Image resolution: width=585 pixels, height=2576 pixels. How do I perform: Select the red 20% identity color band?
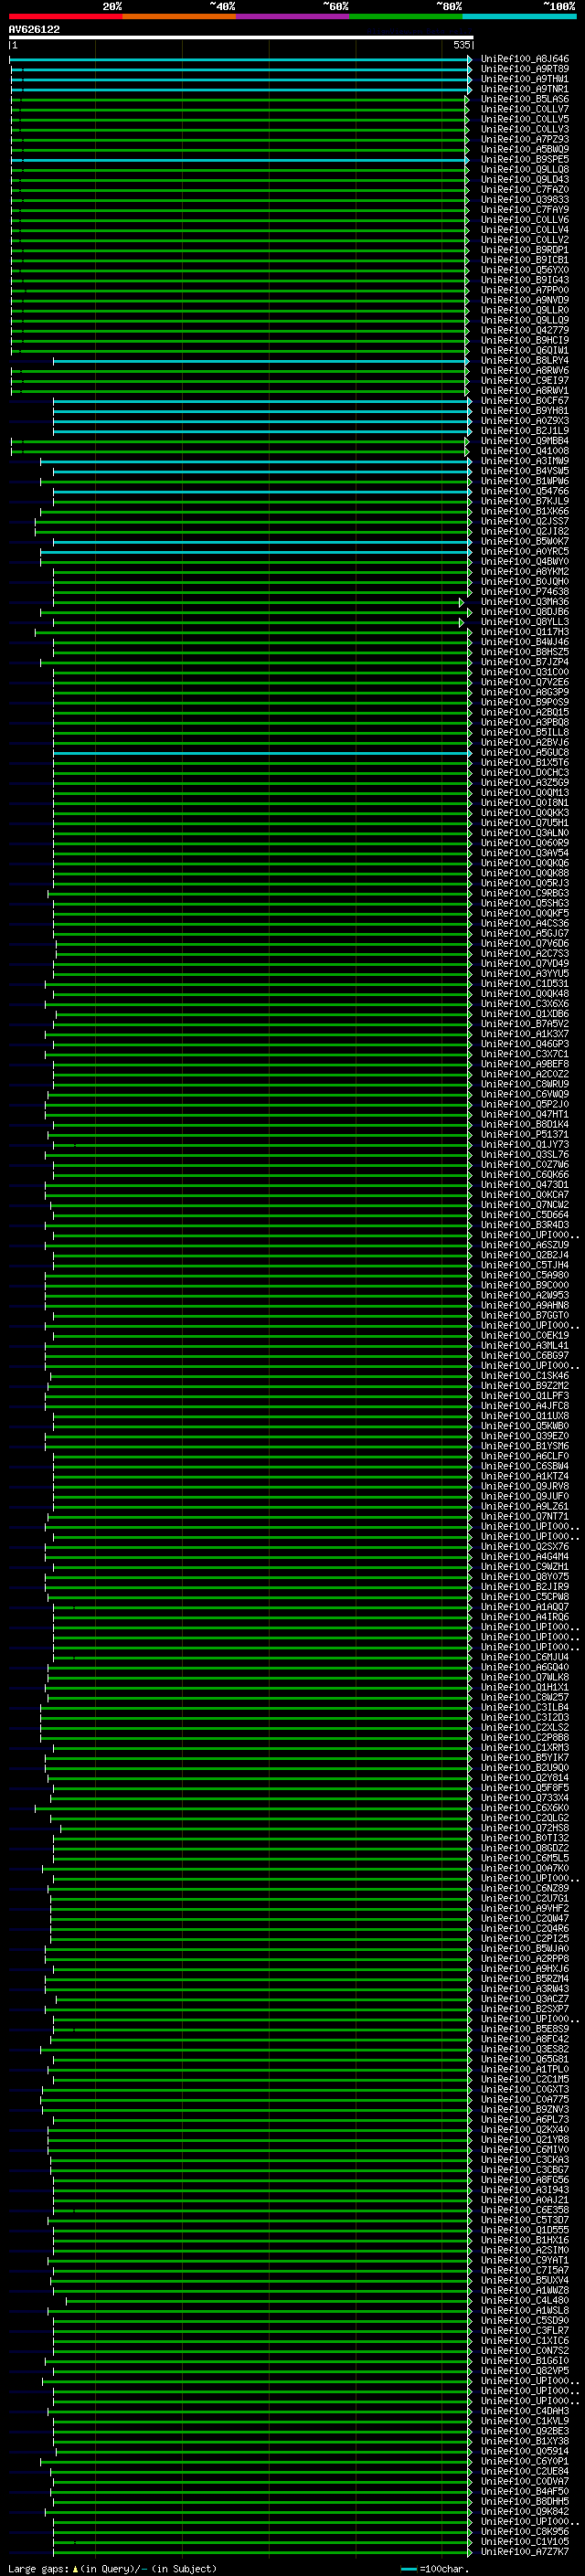click(x=65, y=16)
